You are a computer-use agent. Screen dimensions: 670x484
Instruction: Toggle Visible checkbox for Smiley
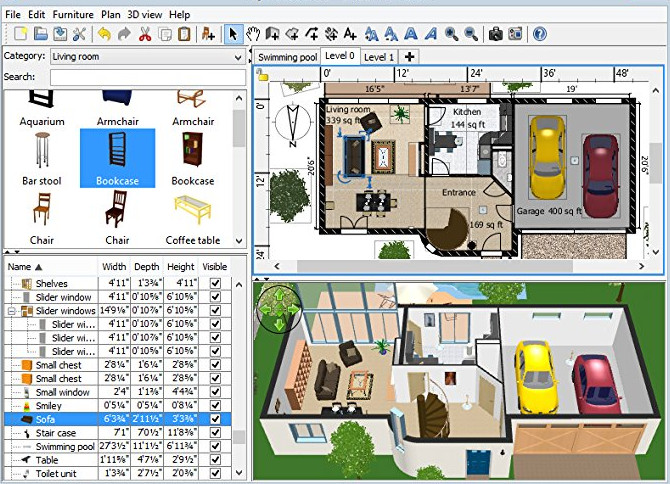coord(215,405)
